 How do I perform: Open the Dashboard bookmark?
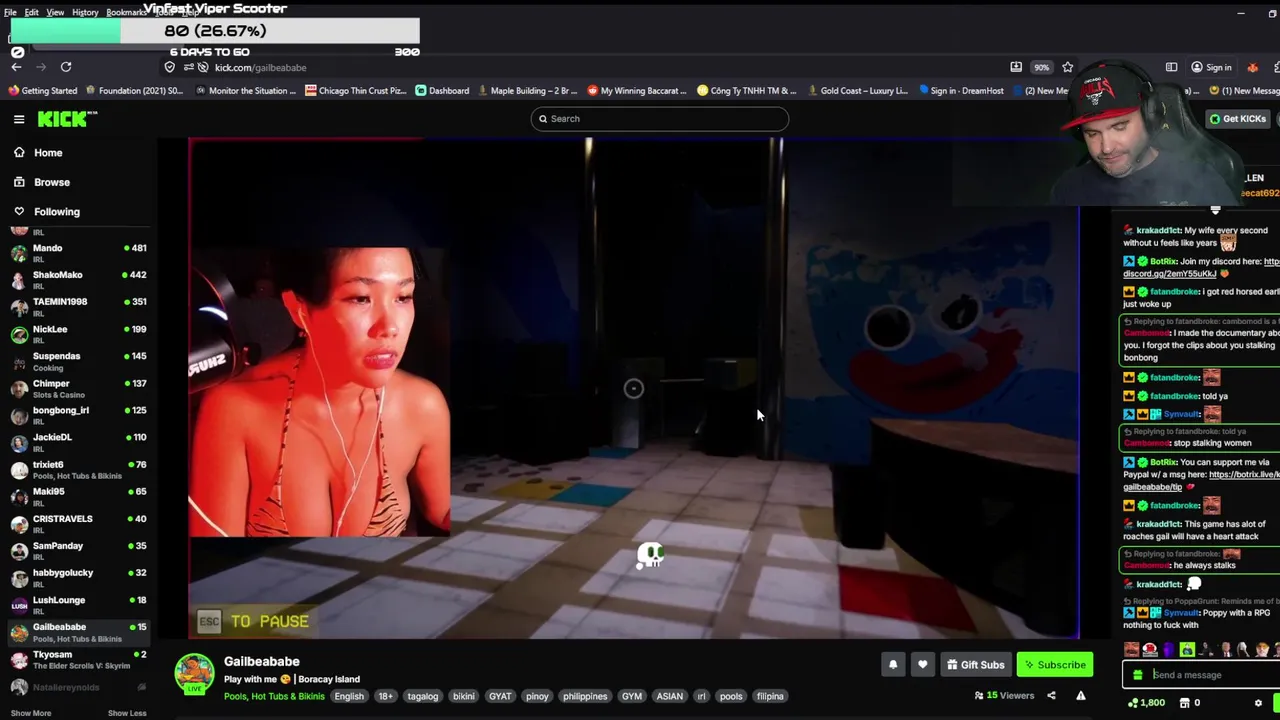click(442, 91)
